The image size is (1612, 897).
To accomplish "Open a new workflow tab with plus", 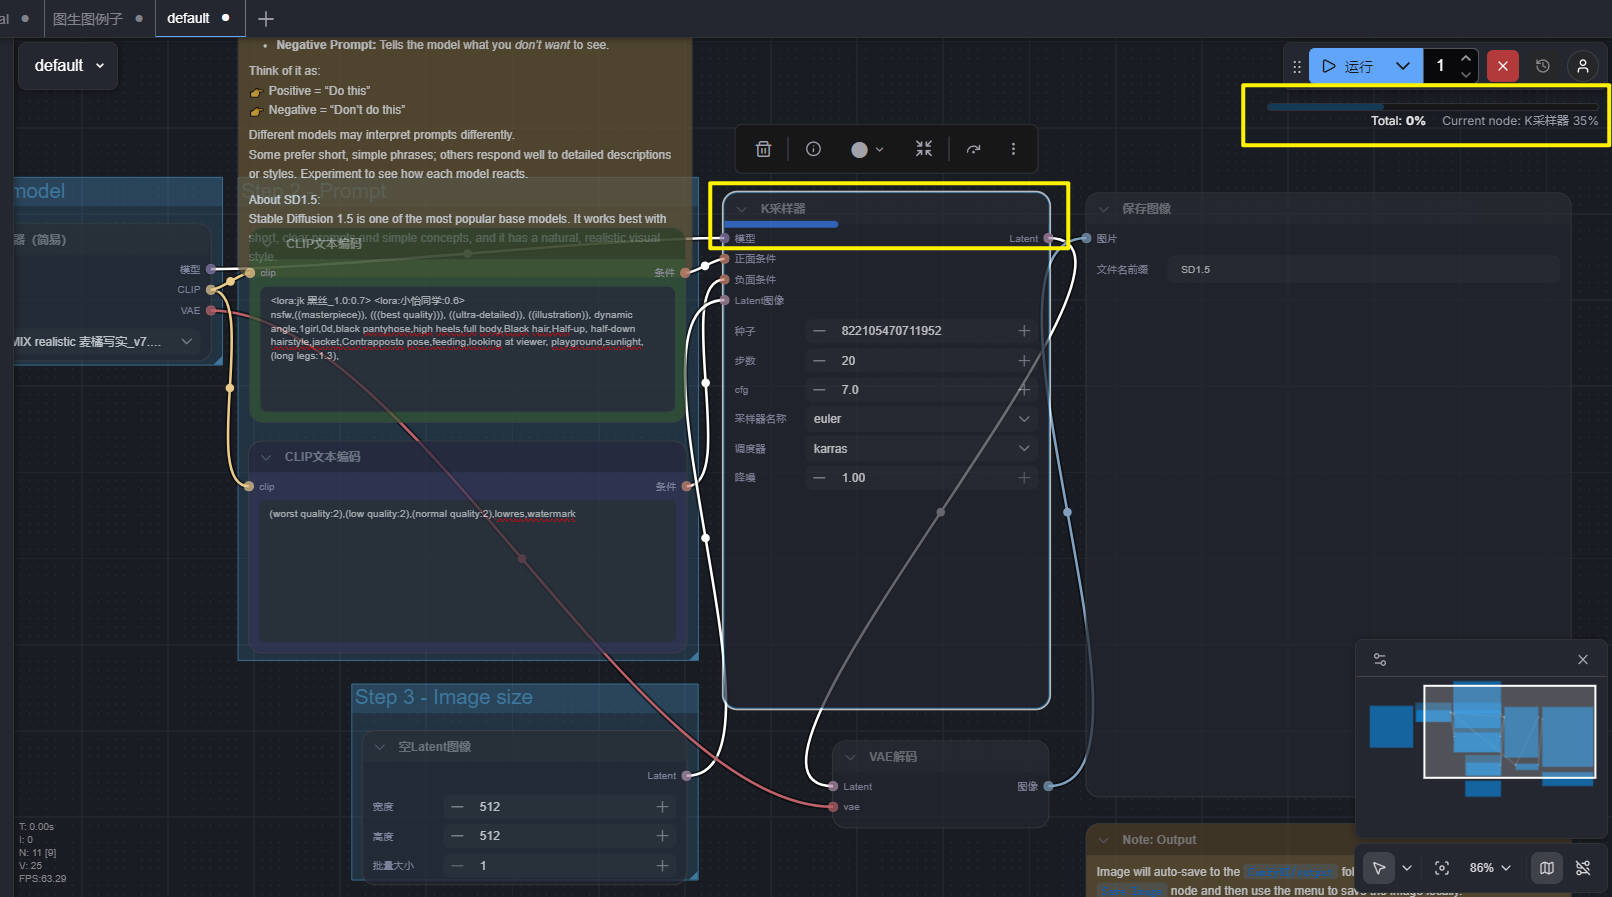I will [265, 19].
